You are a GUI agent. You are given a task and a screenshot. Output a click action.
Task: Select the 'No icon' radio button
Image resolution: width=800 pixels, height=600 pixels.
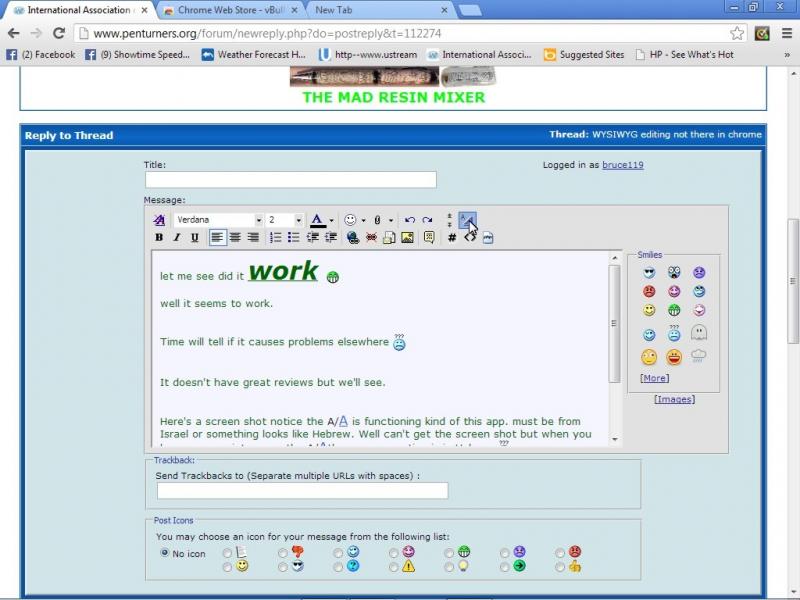[165, 553]
